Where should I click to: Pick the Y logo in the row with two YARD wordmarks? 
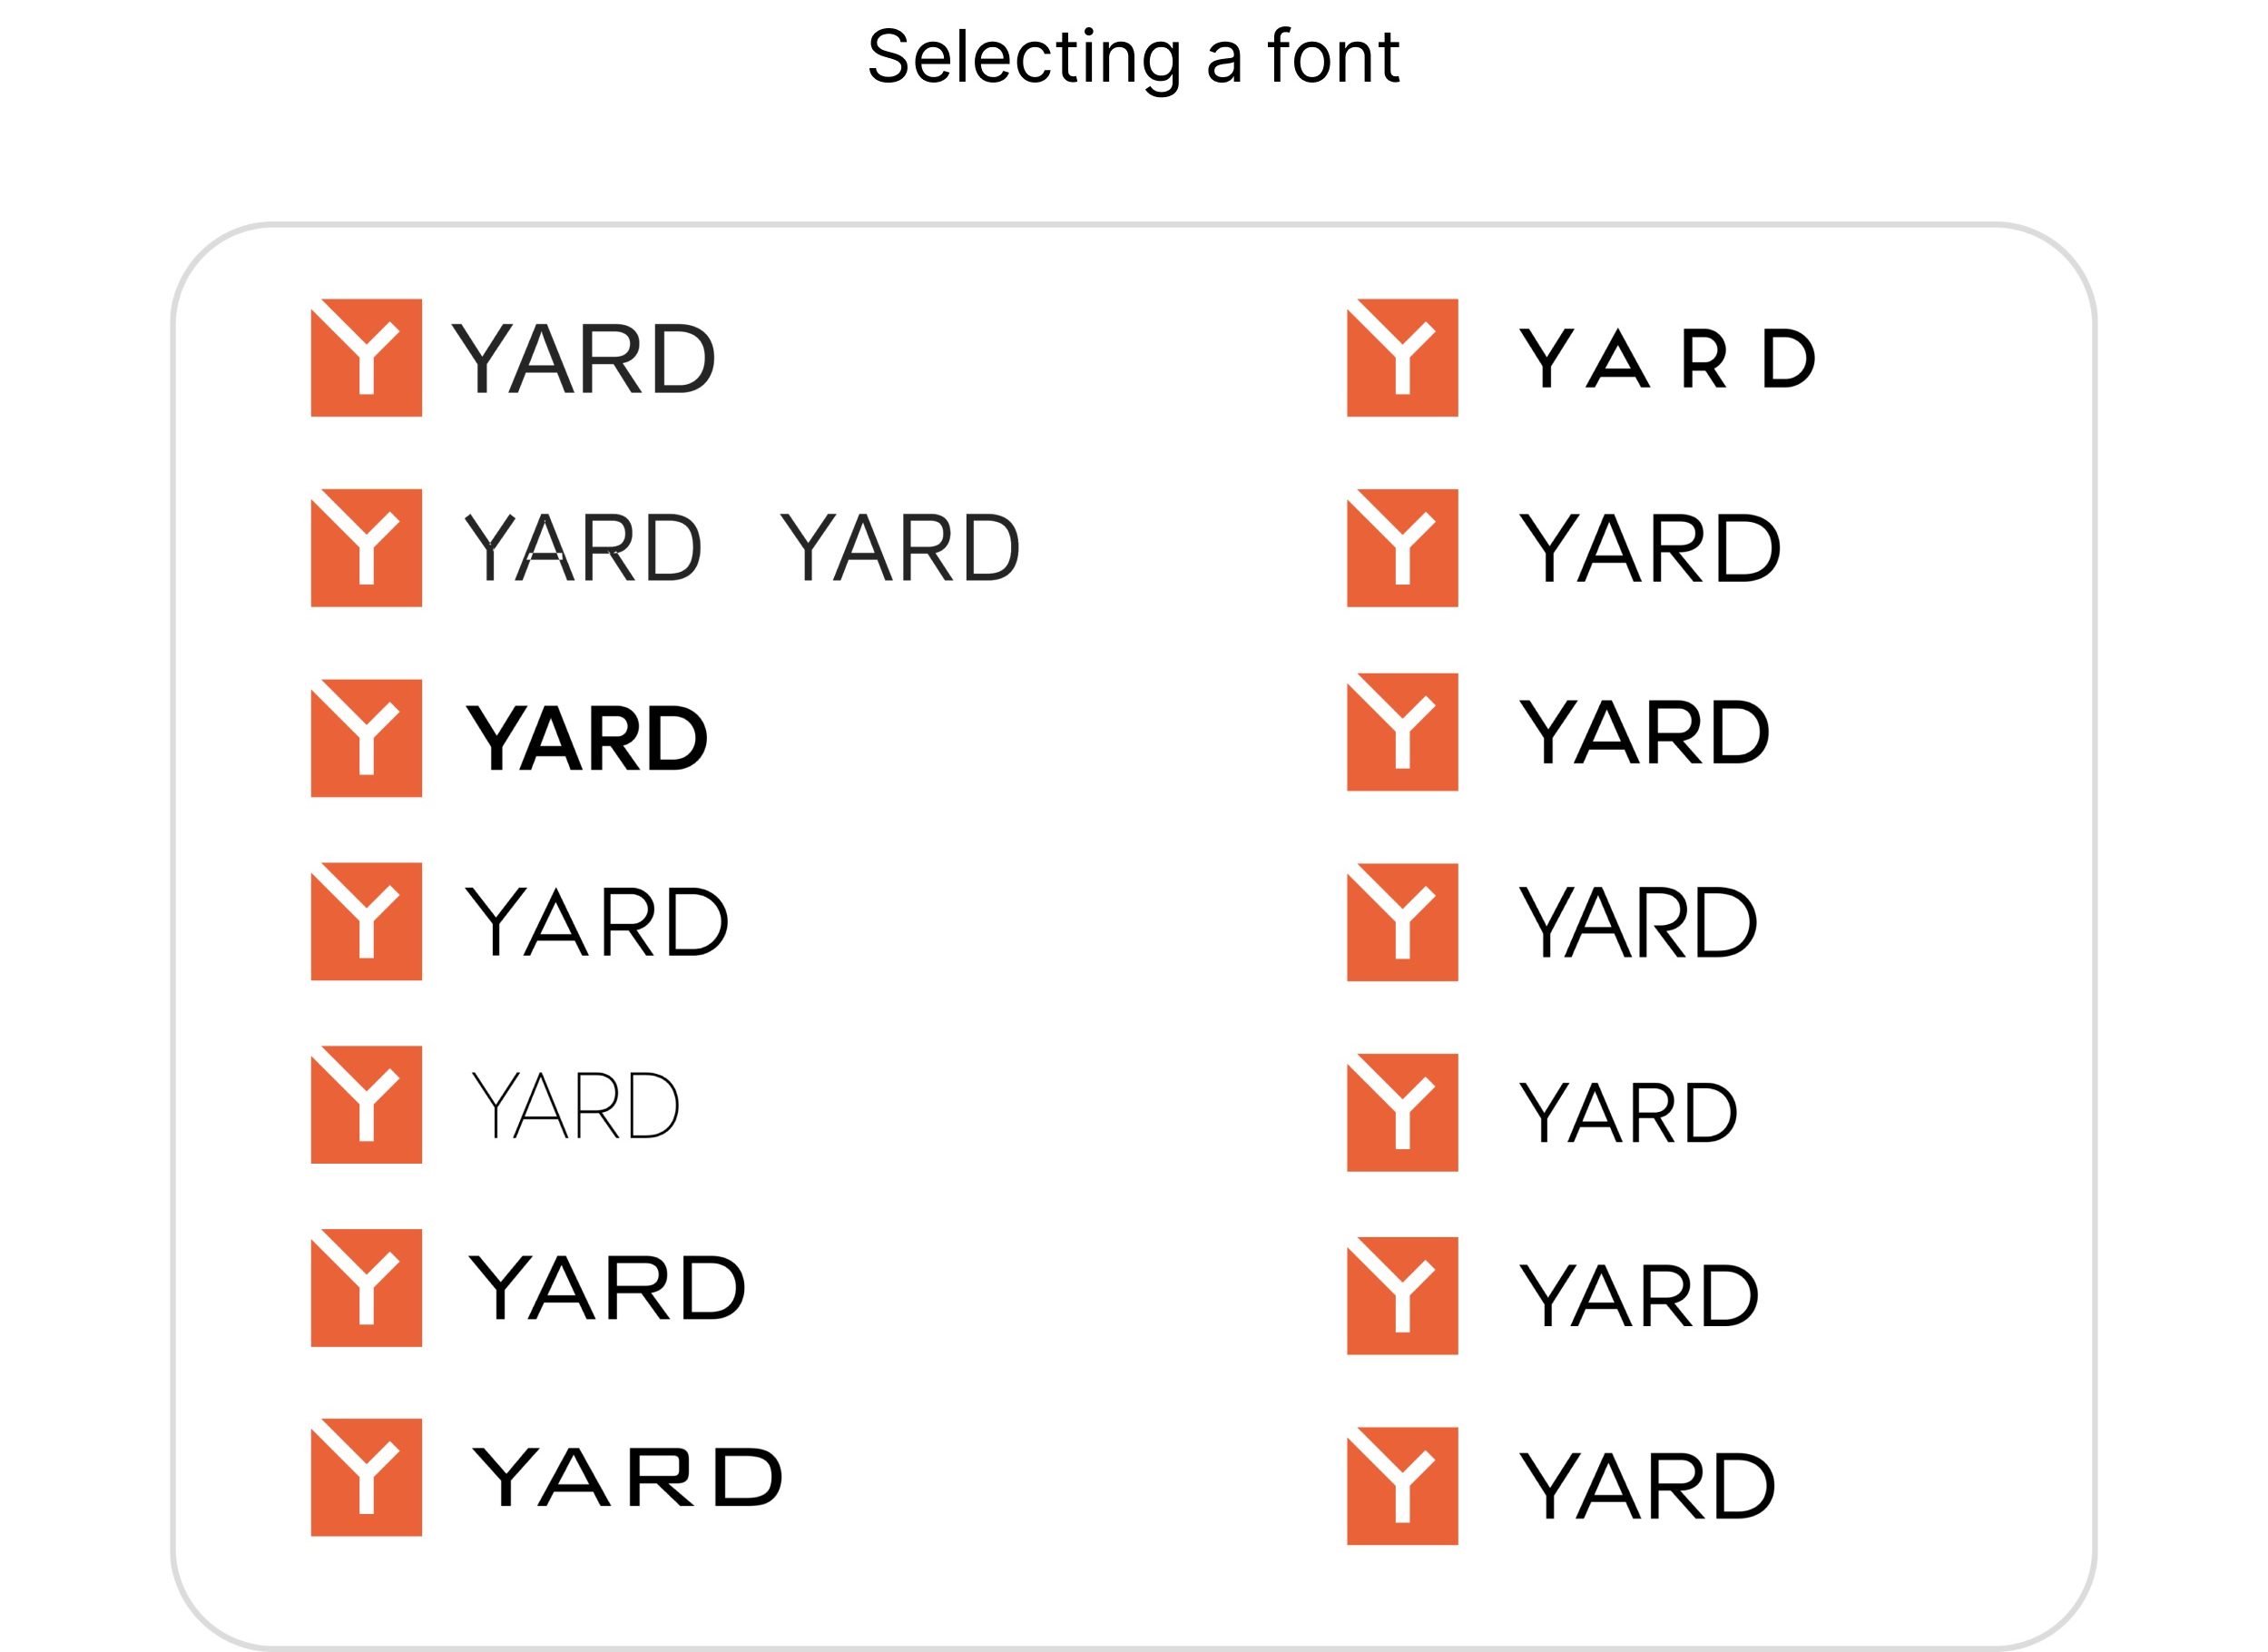pos(366,547)
